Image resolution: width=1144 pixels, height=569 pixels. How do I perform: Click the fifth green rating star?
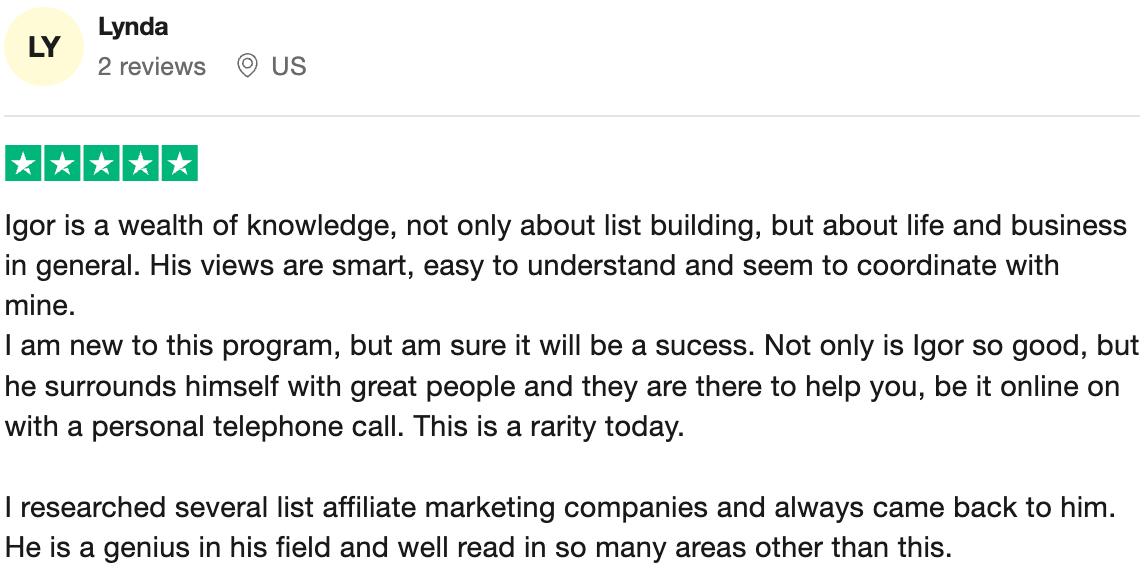(x=179, y=164)
